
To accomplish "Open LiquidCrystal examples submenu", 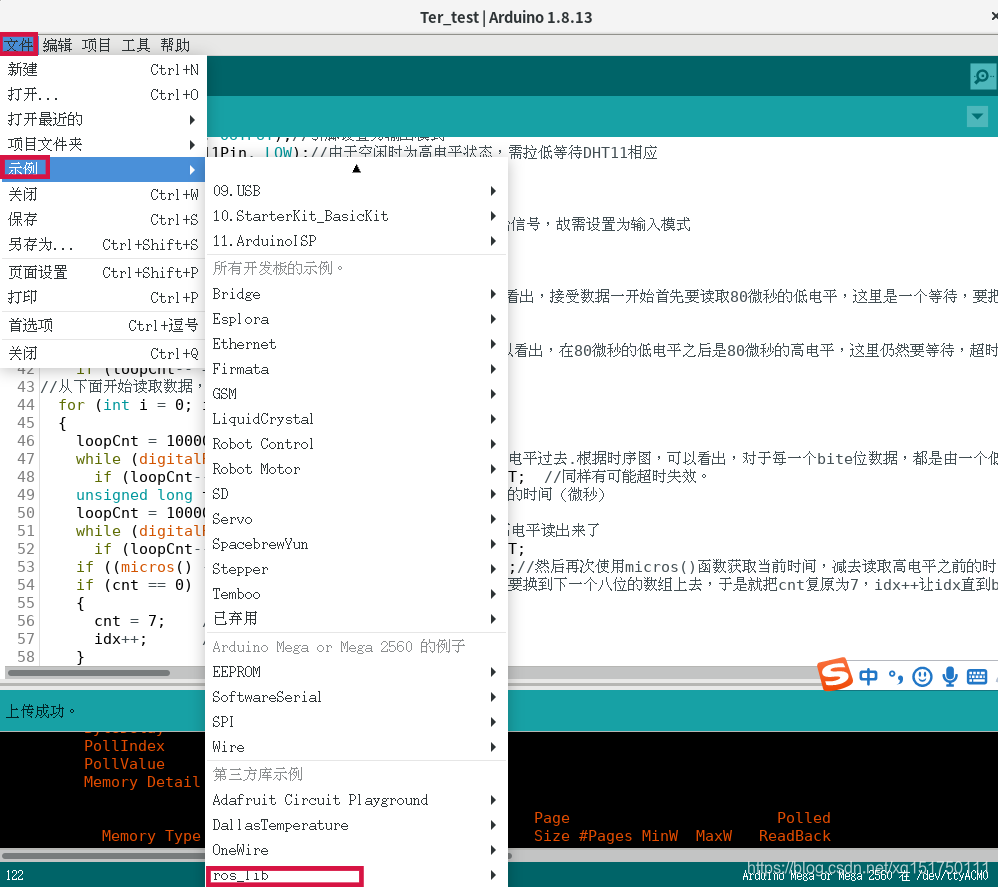I will click(356, 419).
